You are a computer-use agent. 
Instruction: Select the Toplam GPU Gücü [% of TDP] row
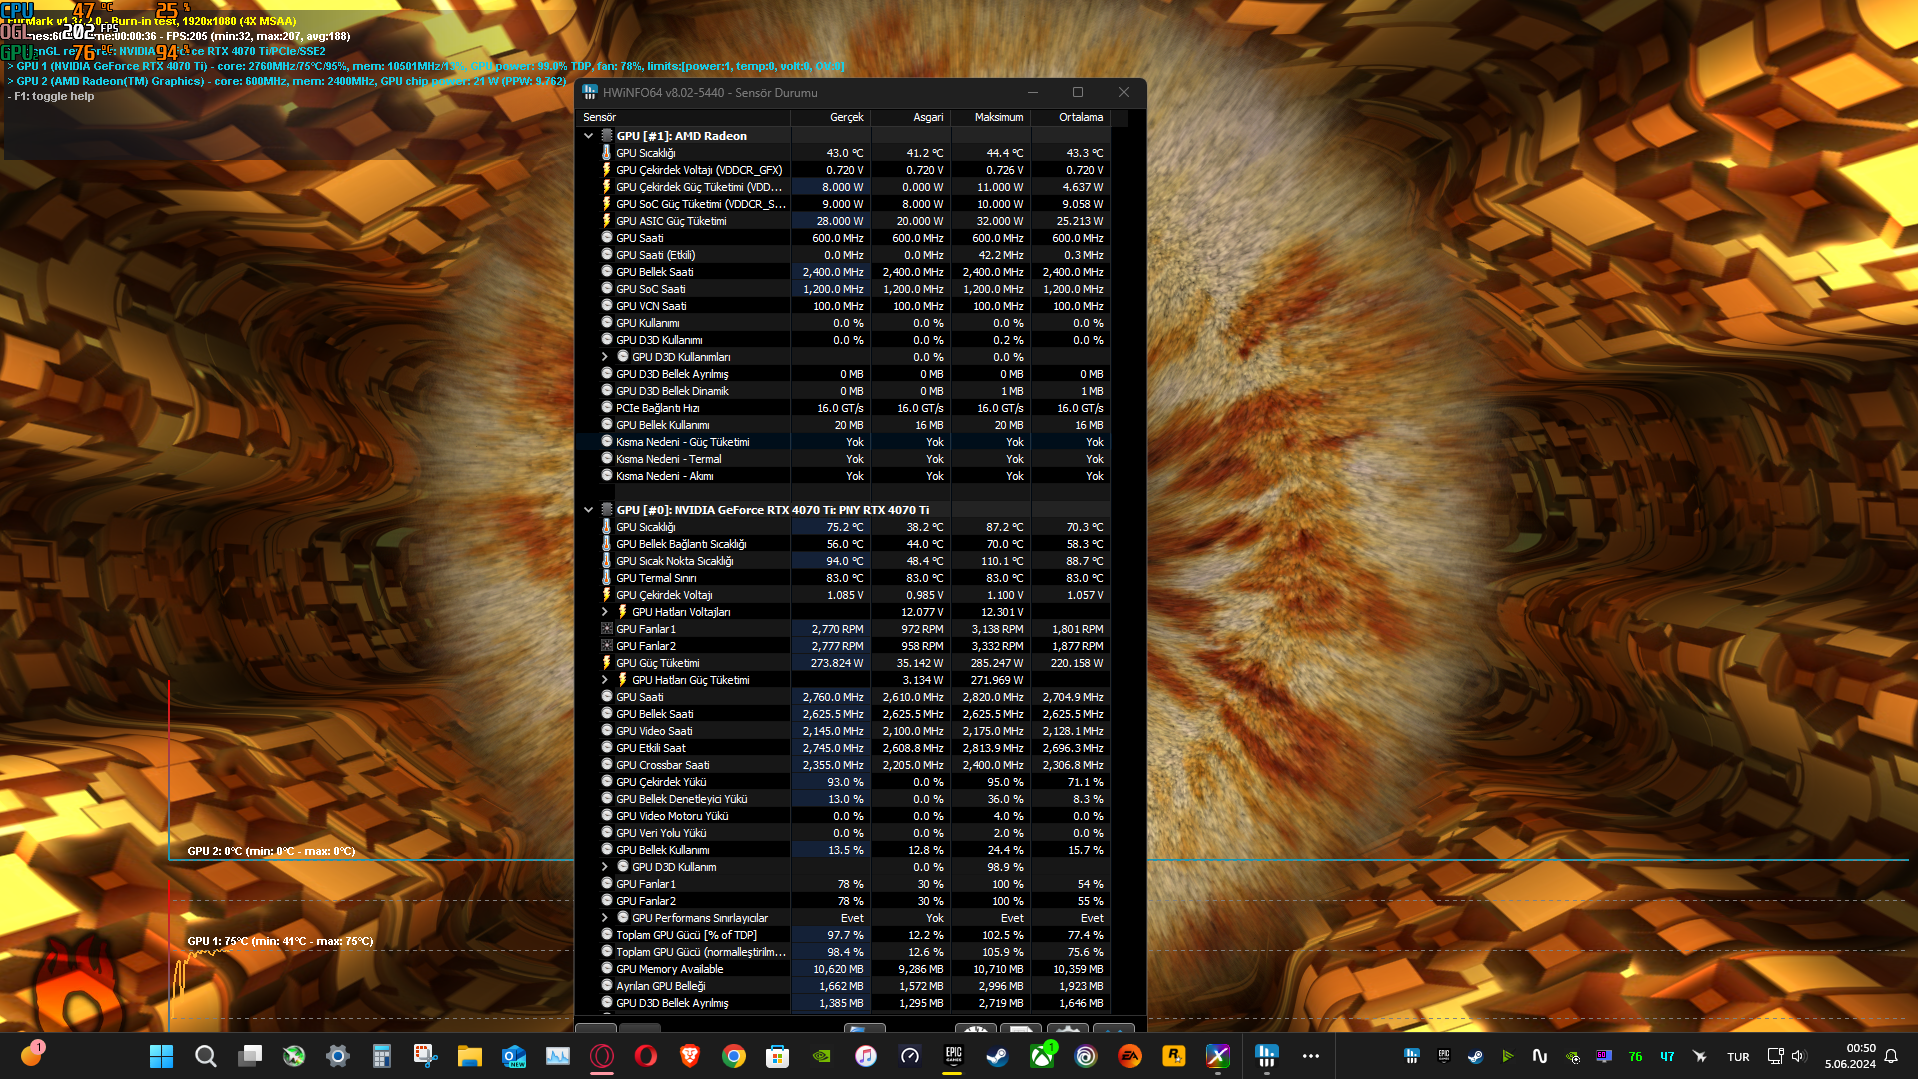(x=843, y=935)
